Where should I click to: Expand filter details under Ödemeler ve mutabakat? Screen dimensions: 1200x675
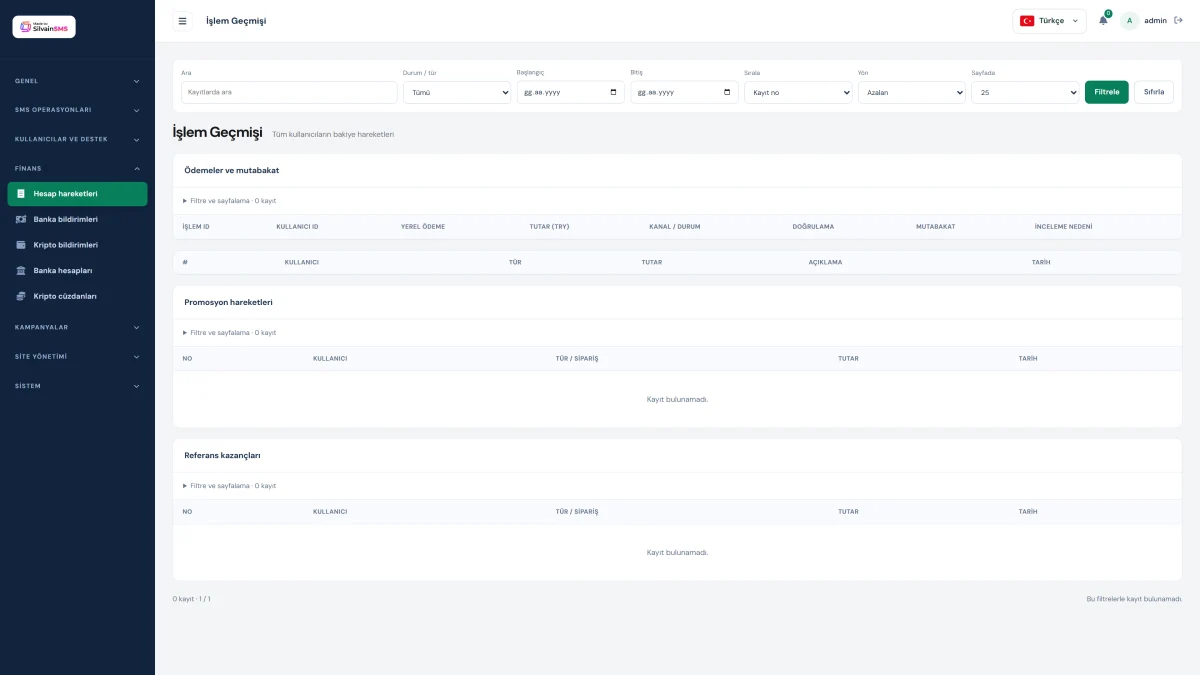click(x=229, y=201)
